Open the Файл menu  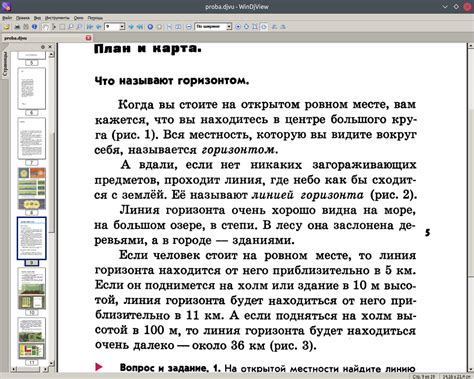[7, 18]
